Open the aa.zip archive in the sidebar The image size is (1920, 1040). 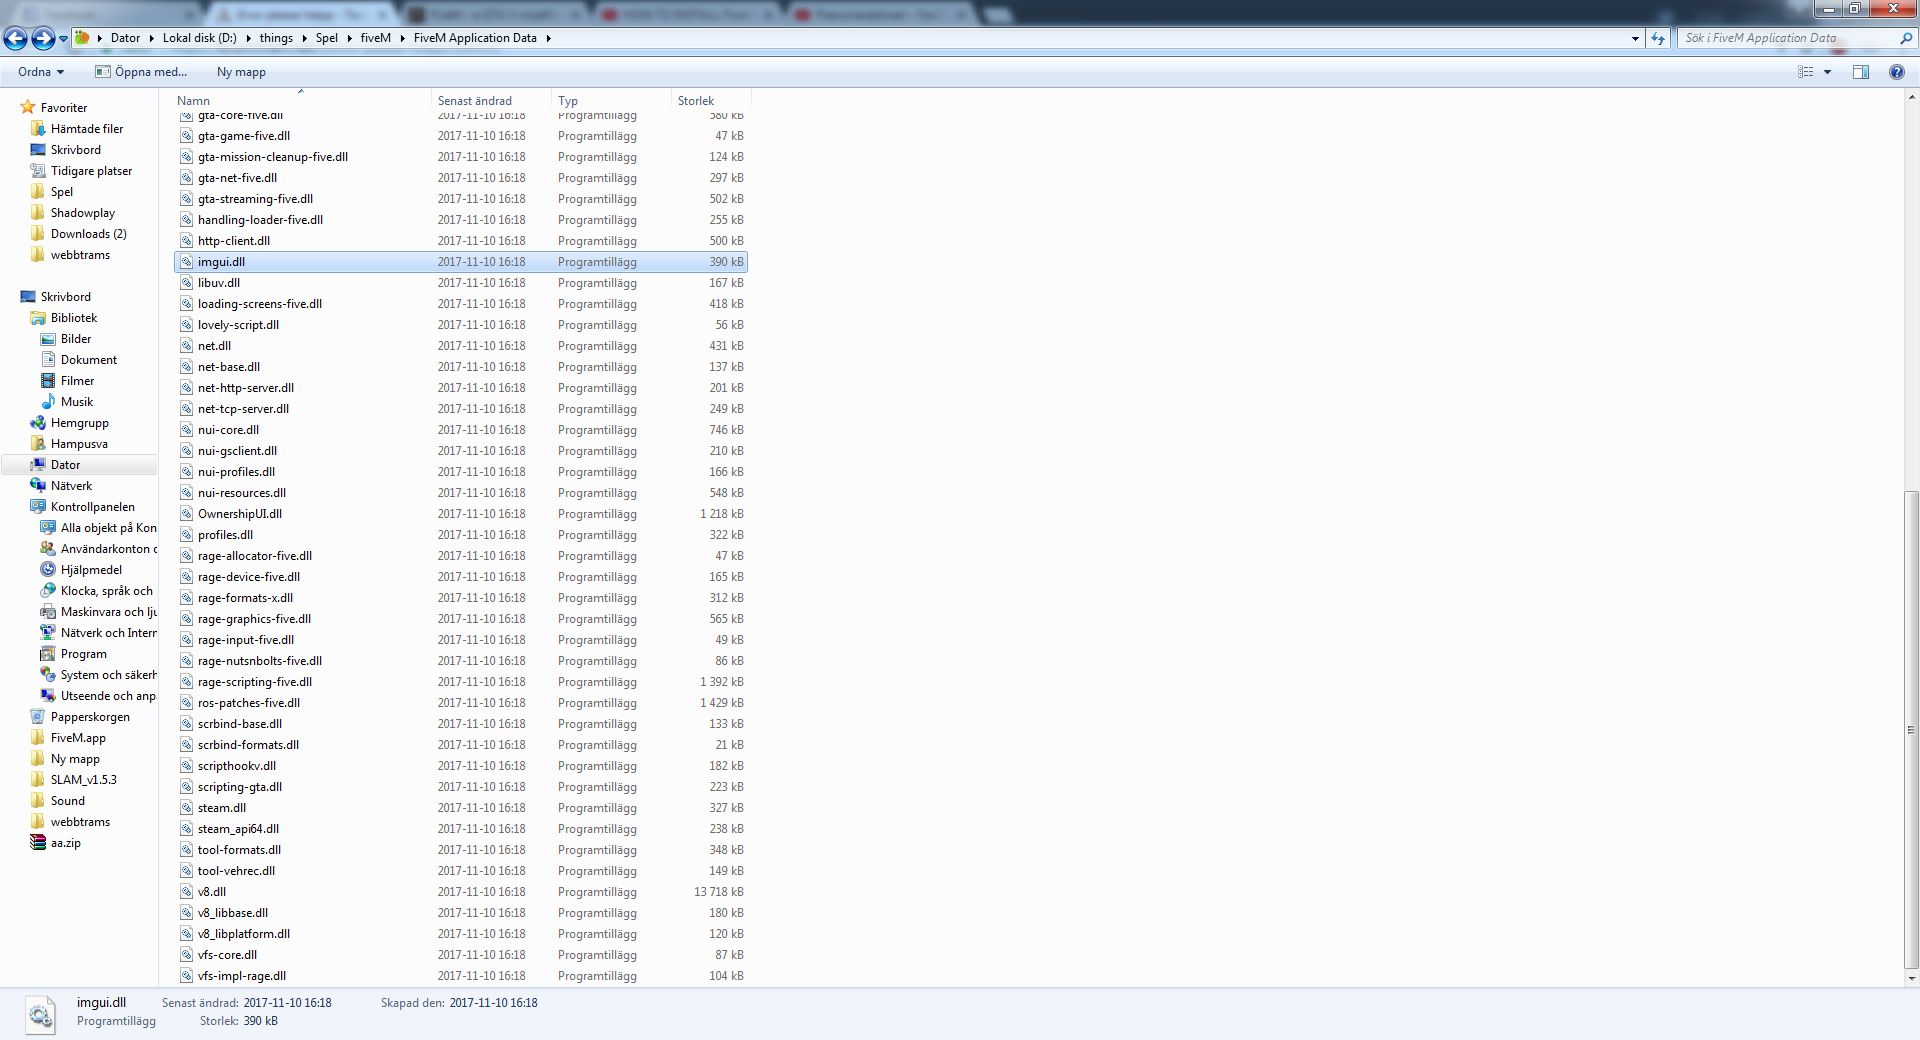pyautogui.click(x=56, y=843)
